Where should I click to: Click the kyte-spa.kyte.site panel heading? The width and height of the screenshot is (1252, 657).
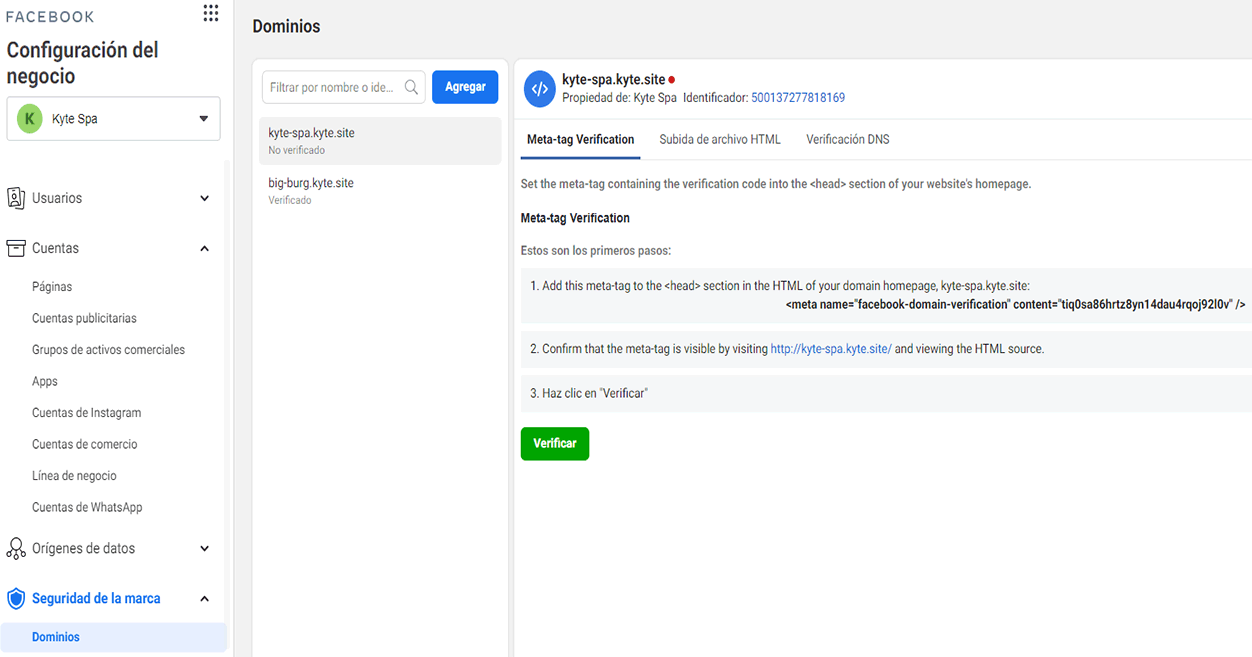pyautogui.click(x=613, y=80)
